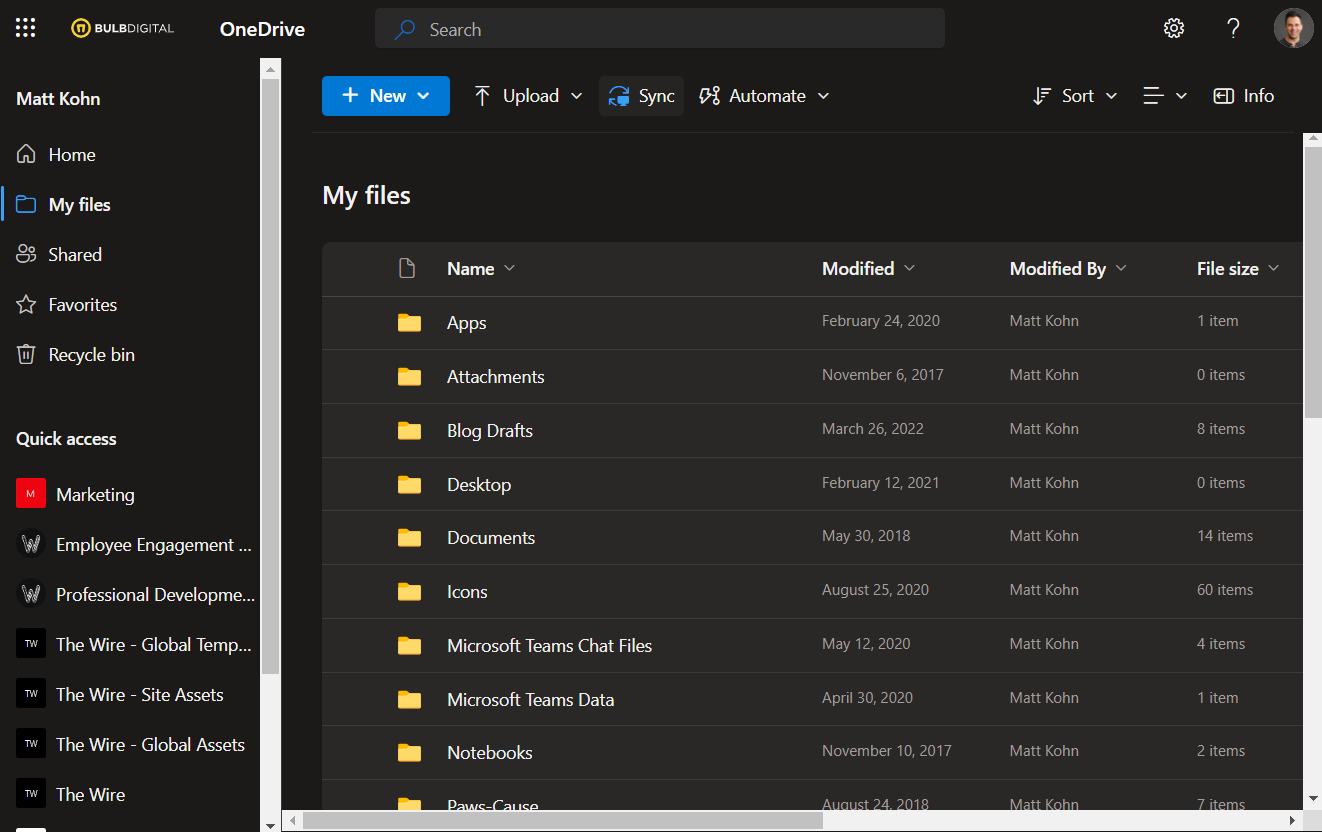The height and width of the screenshot is (832, 1322).
Task: Click the Blog Drafts folder icon
Action: [409, 430]
